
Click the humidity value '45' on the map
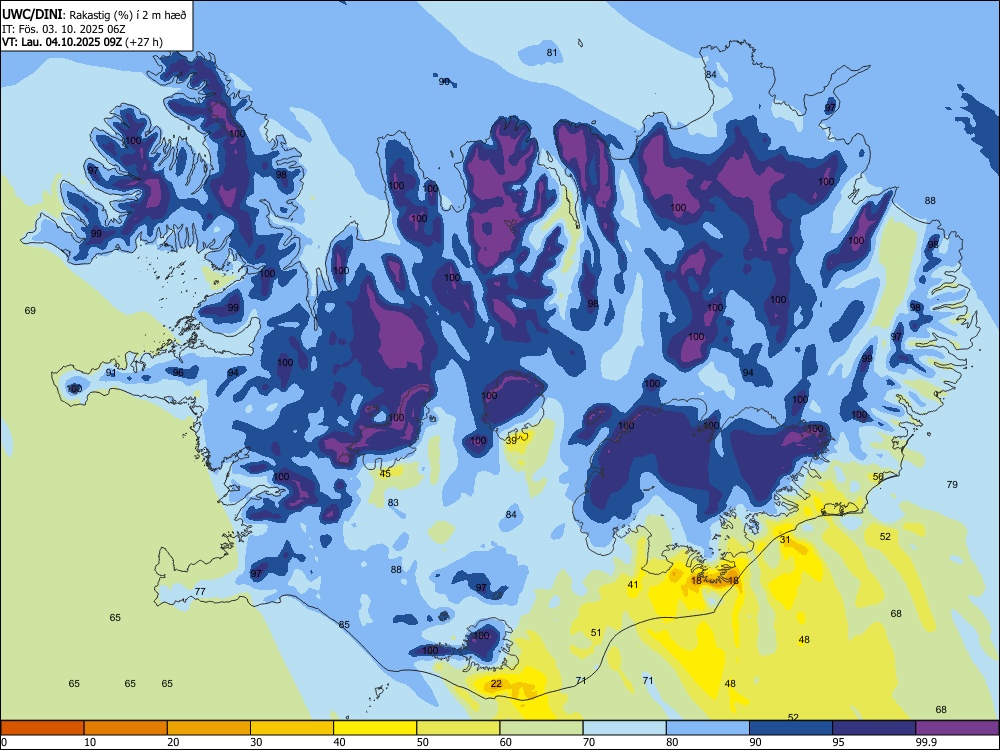385,473
